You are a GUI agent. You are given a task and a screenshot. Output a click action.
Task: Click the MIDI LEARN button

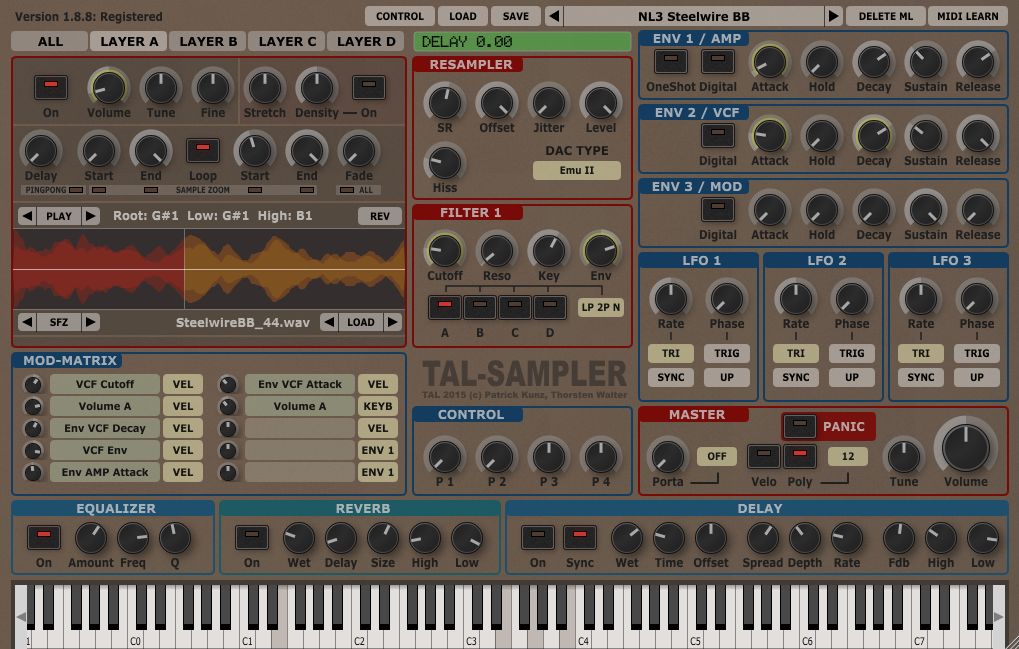click(968, 16)
